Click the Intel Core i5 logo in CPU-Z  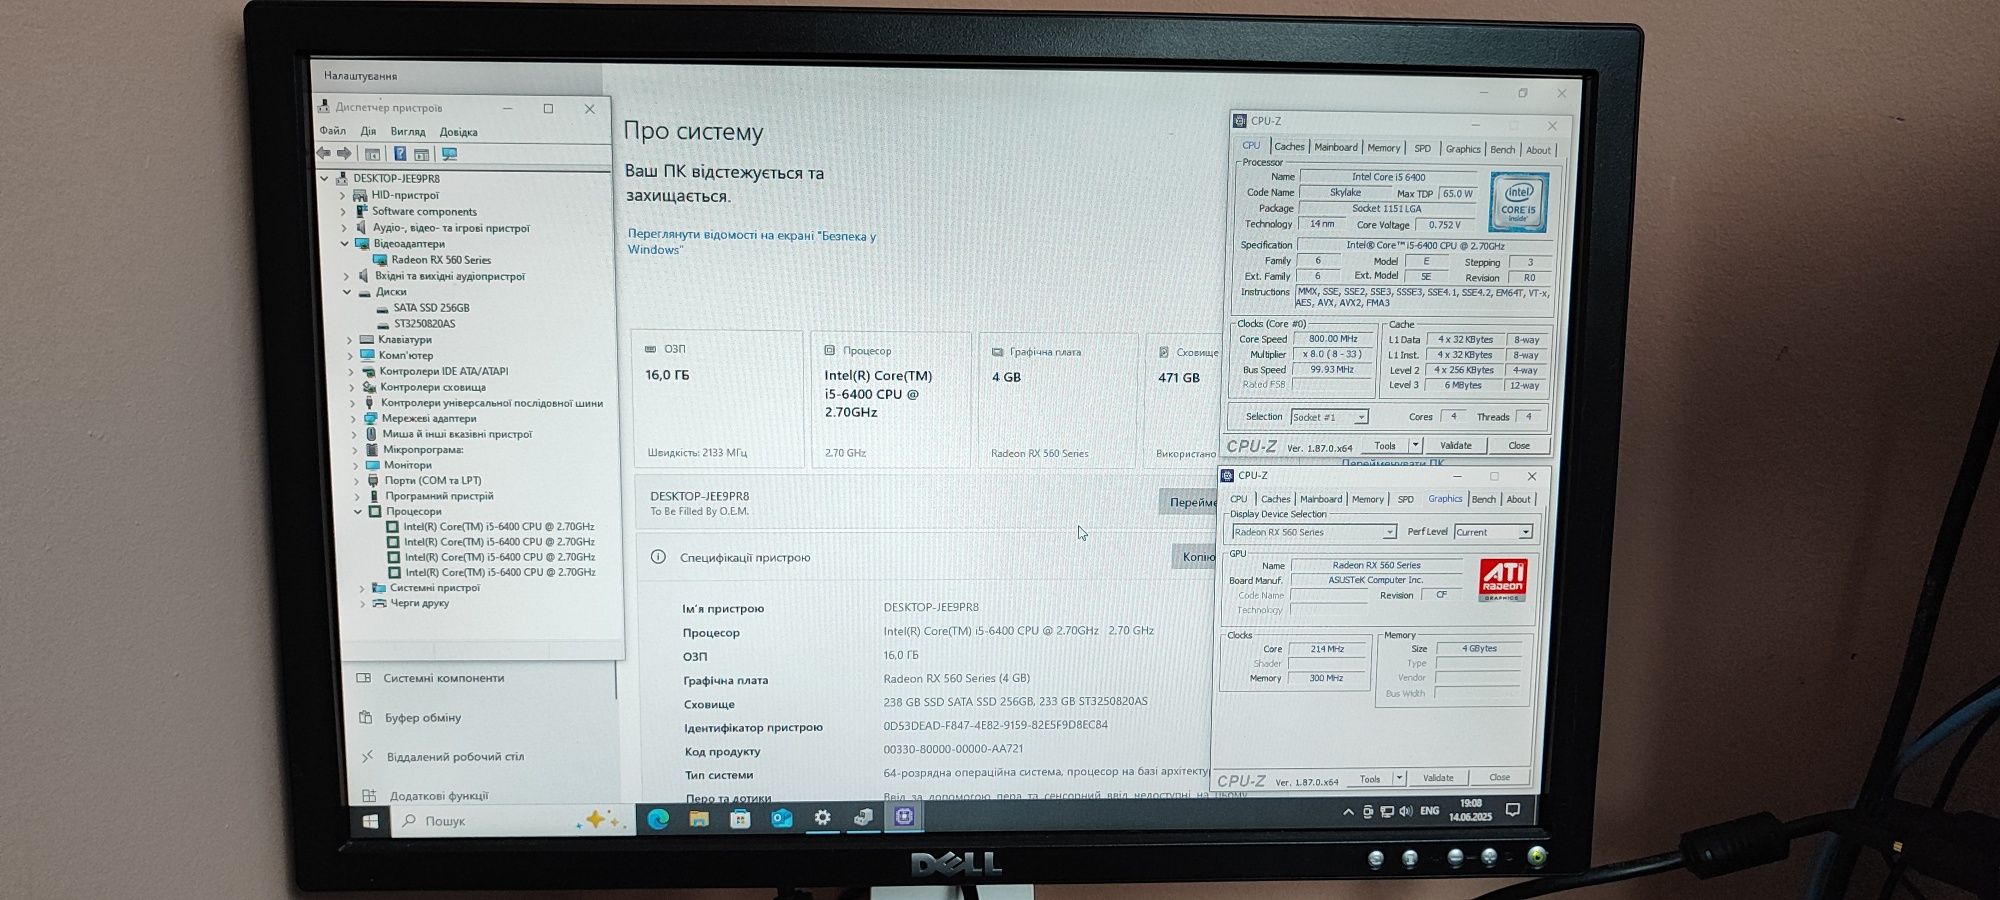coord(1518,203)
